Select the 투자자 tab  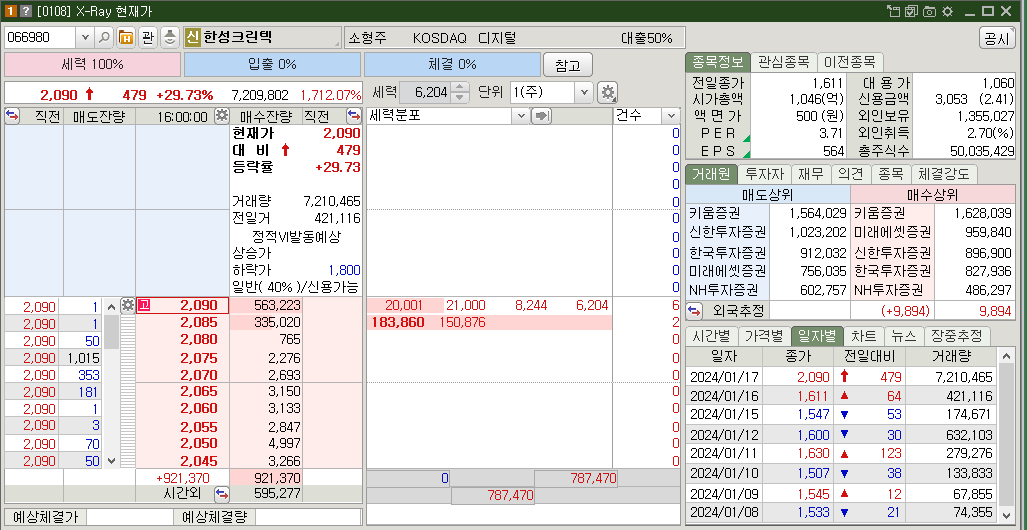(764, 174)
